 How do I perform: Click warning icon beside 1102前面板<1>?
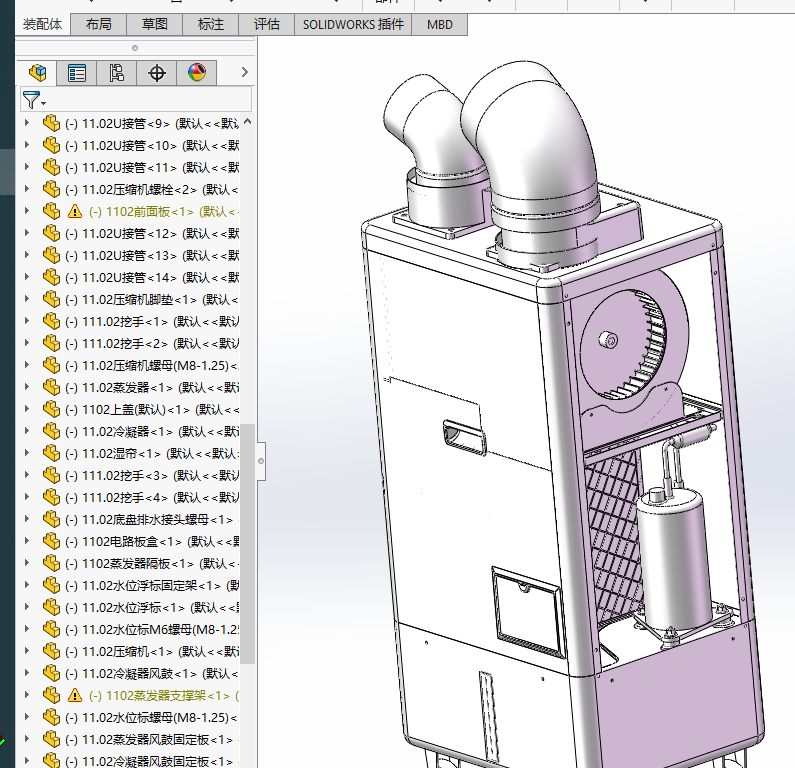point(75,211)
